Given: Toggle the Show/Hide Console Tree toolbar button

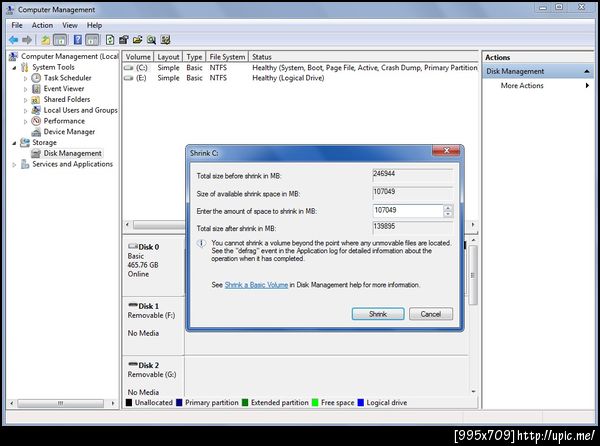Looking at the screenshot, I should pos(60,40).
